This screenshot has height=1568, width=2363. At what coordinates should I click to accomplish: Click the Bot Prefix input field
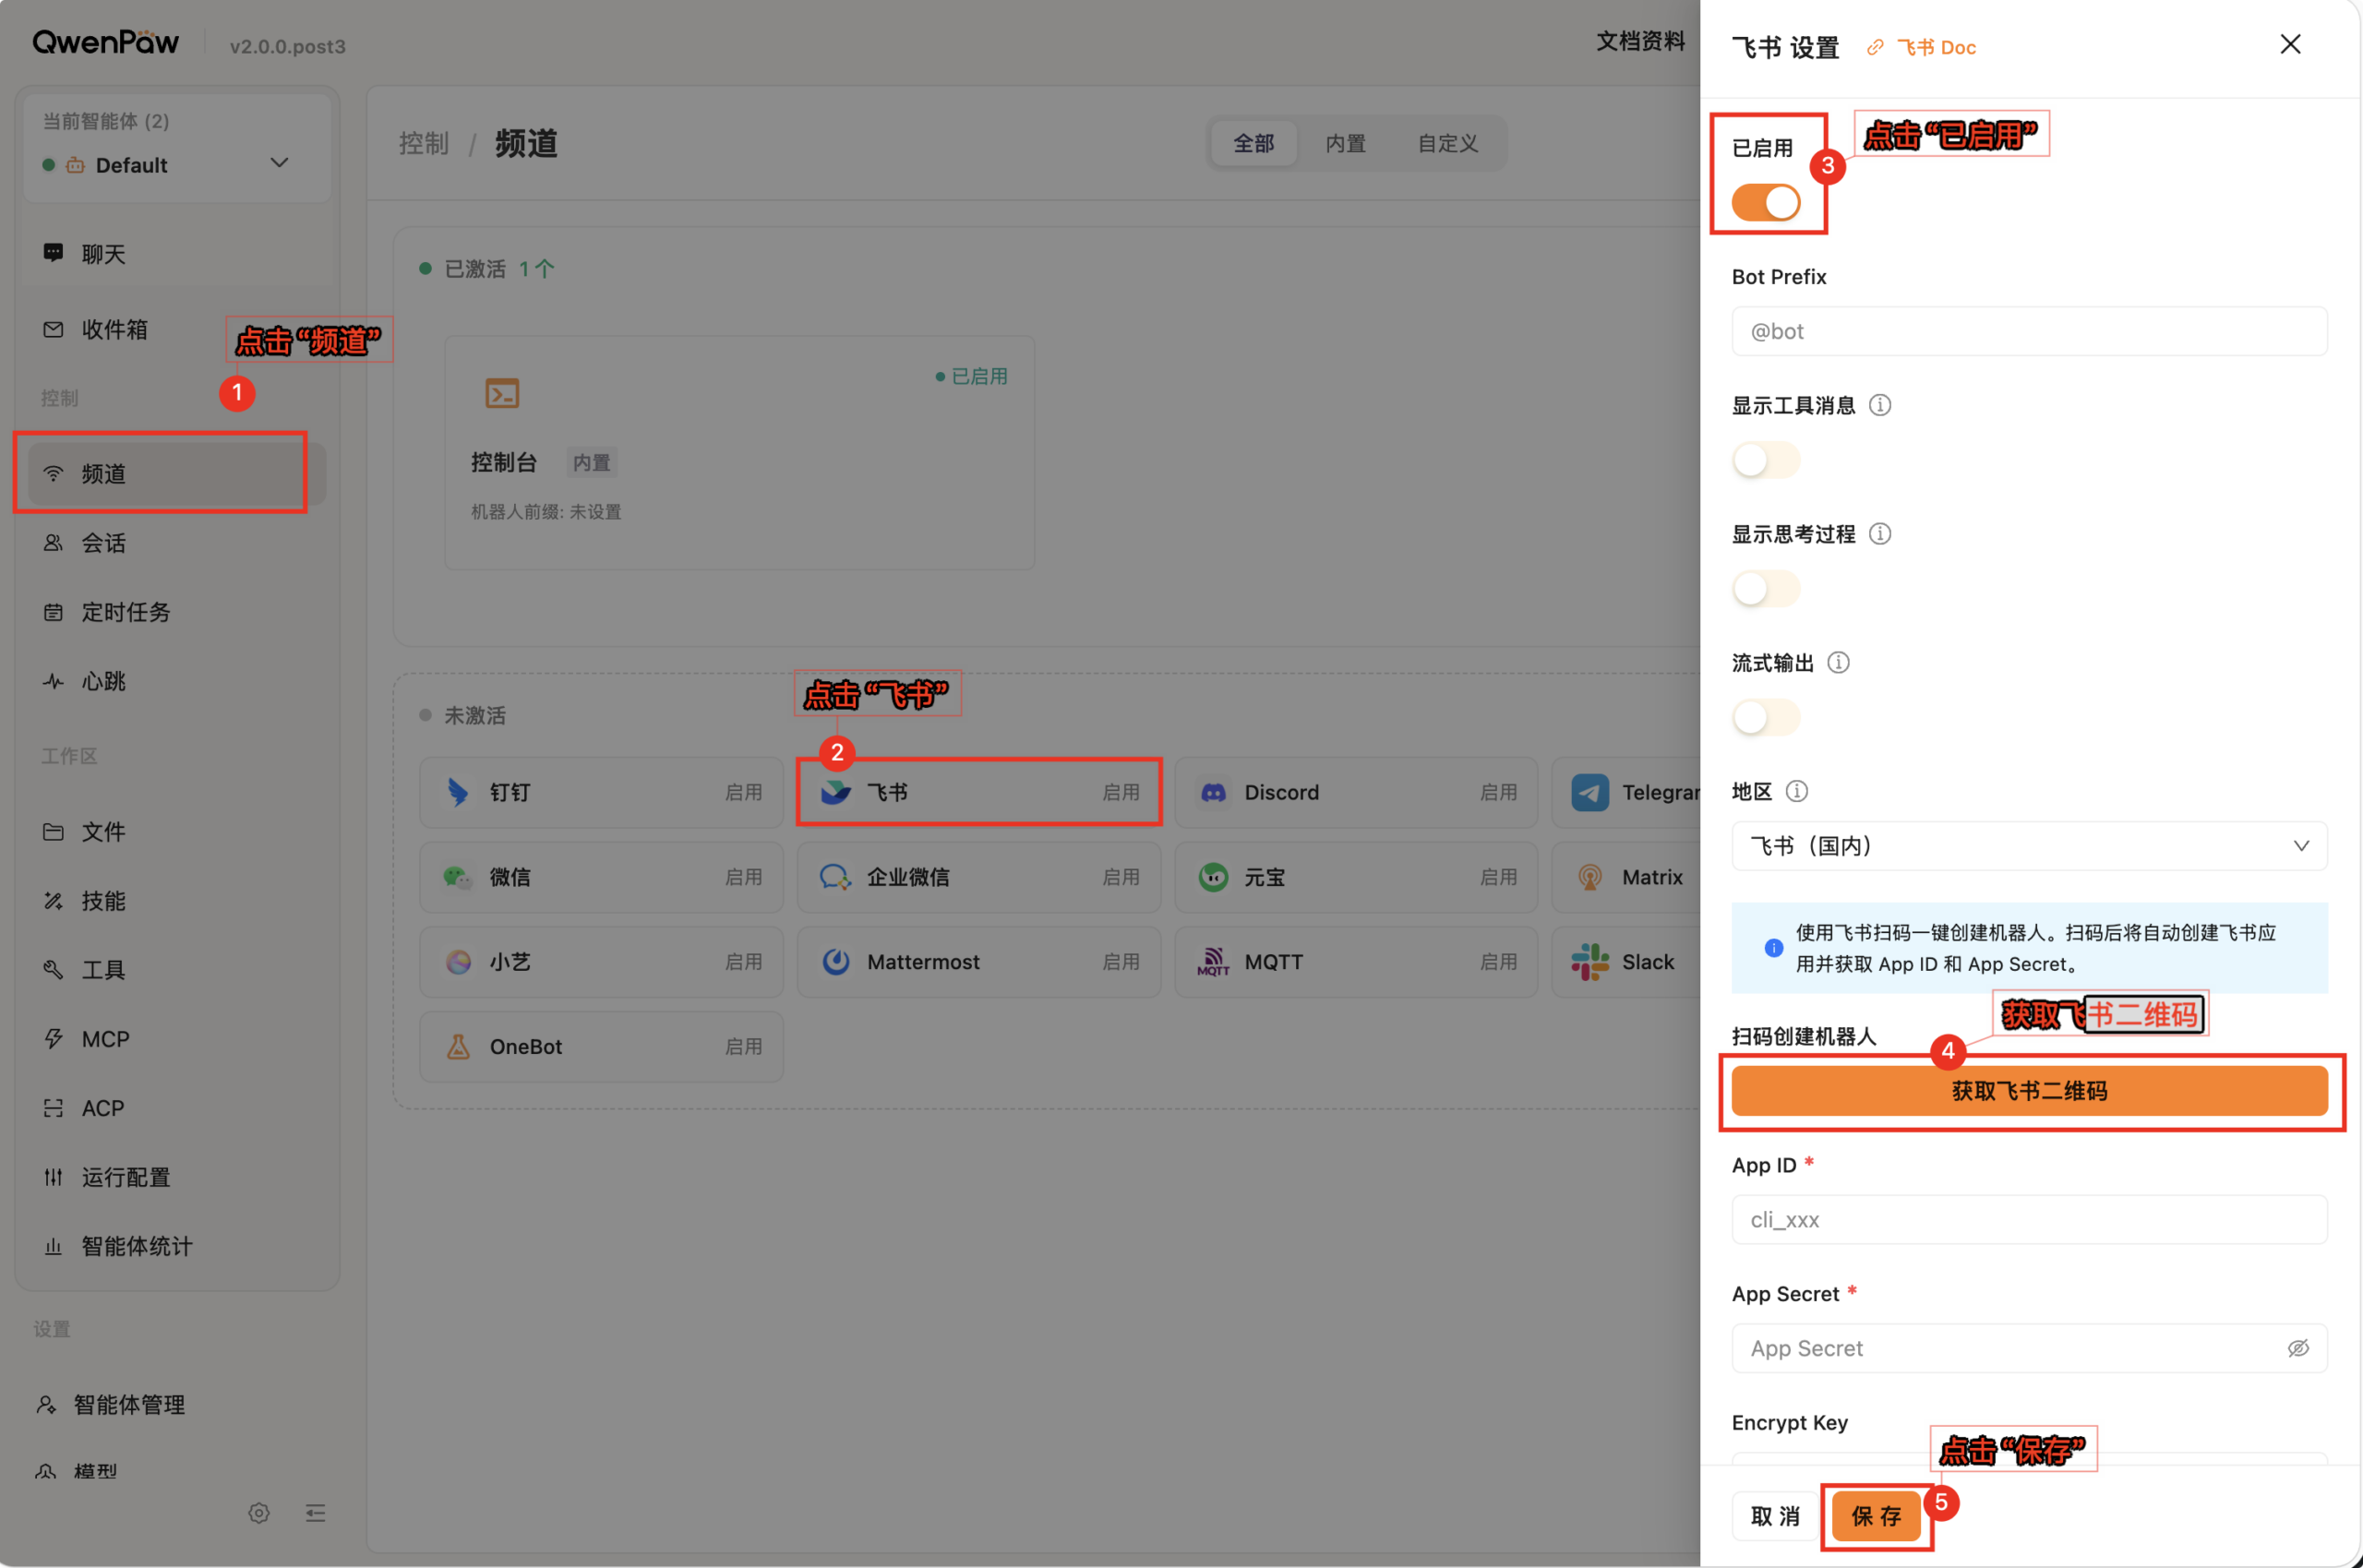(x=2029, y=331)
